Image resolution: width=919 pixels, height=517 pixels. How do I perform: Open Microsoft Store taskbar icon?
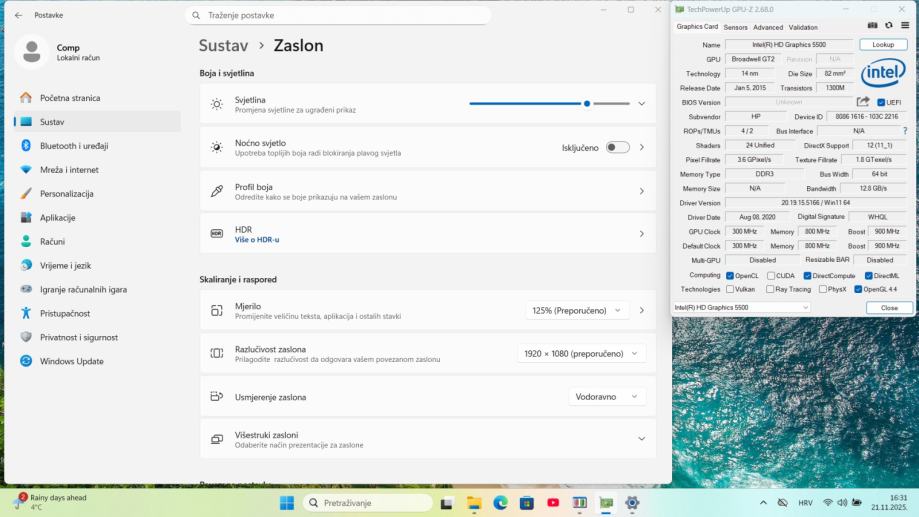tap(526, 503)
